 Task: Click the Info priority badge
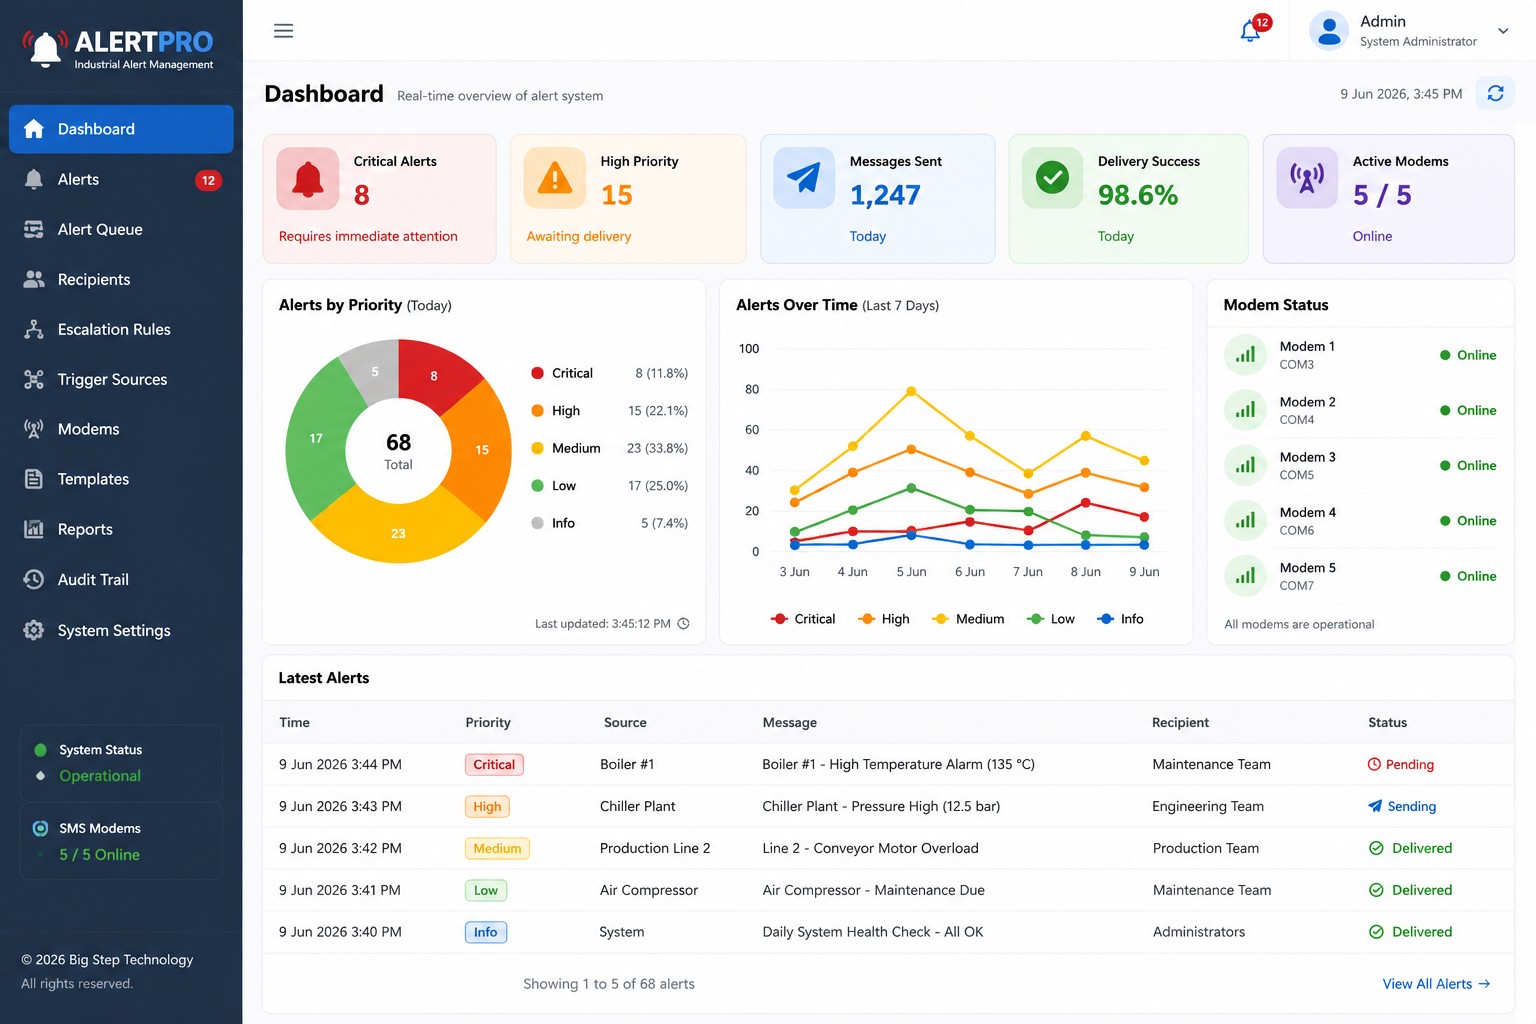point(486,933)
